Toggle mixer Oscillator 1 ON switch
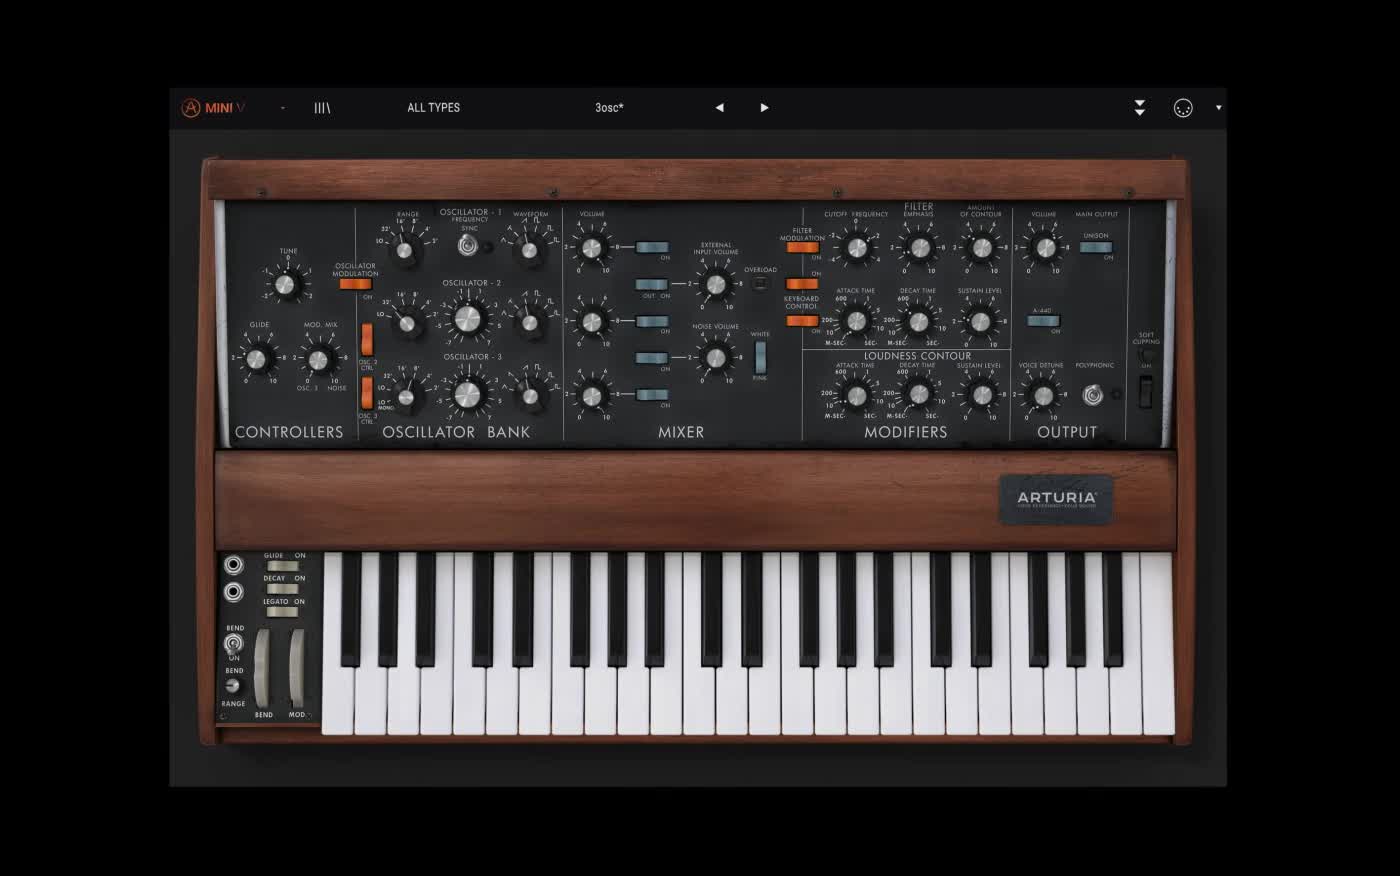 point(652,247)
